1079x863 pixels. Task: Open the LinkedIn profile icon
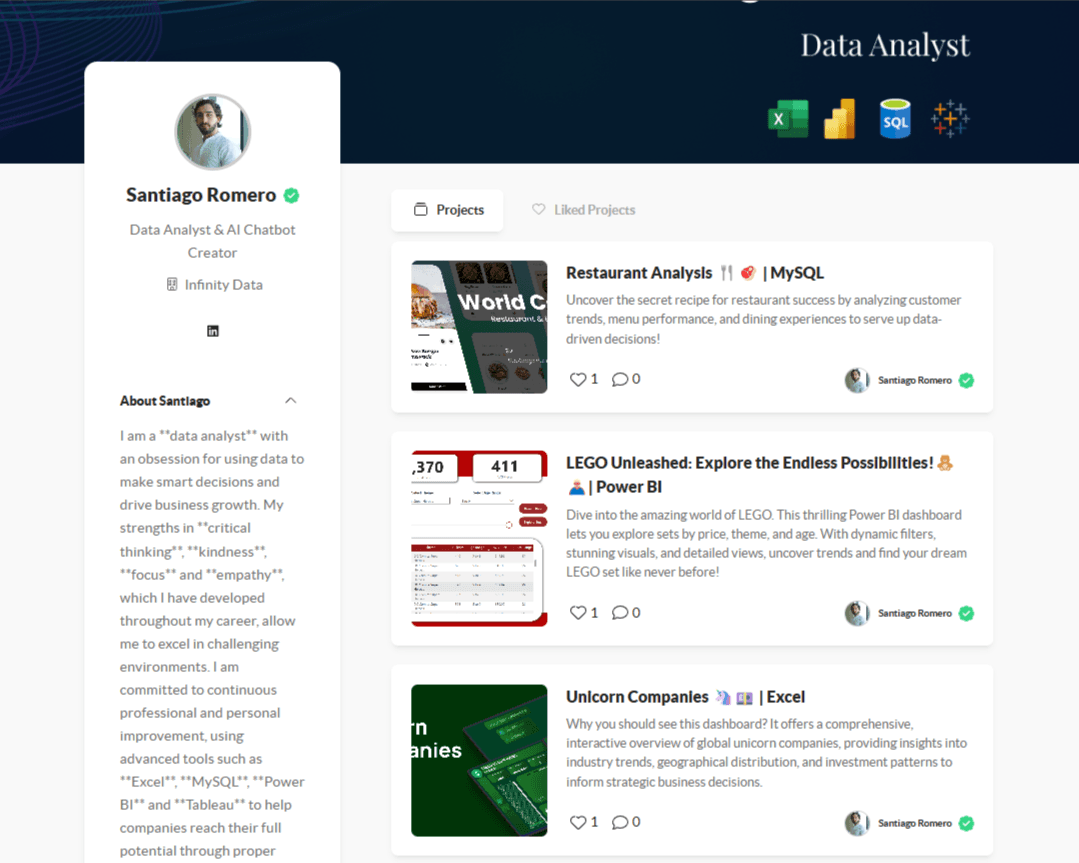click(213, 331)
